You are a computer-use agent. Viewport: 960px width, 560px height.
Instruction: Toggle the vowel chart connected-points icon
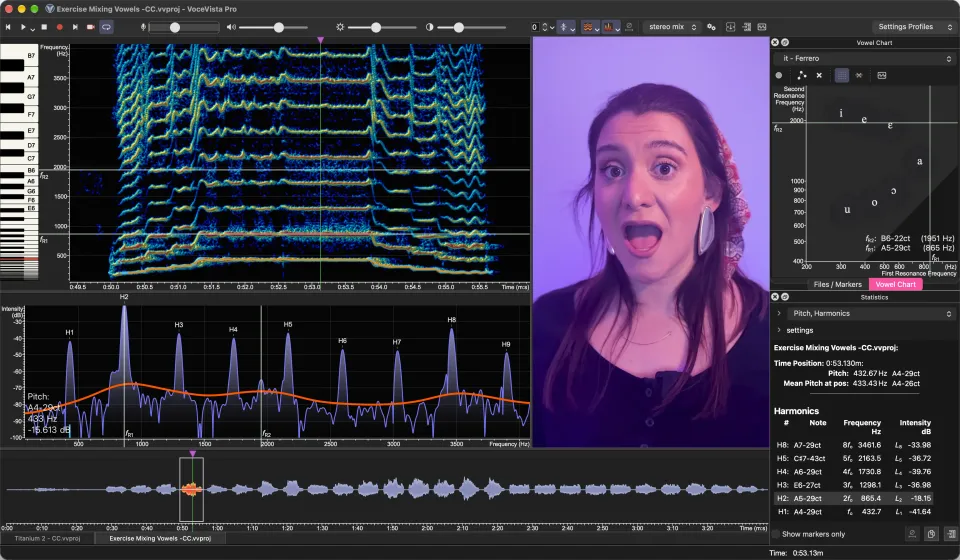click(x=801, y=75)
